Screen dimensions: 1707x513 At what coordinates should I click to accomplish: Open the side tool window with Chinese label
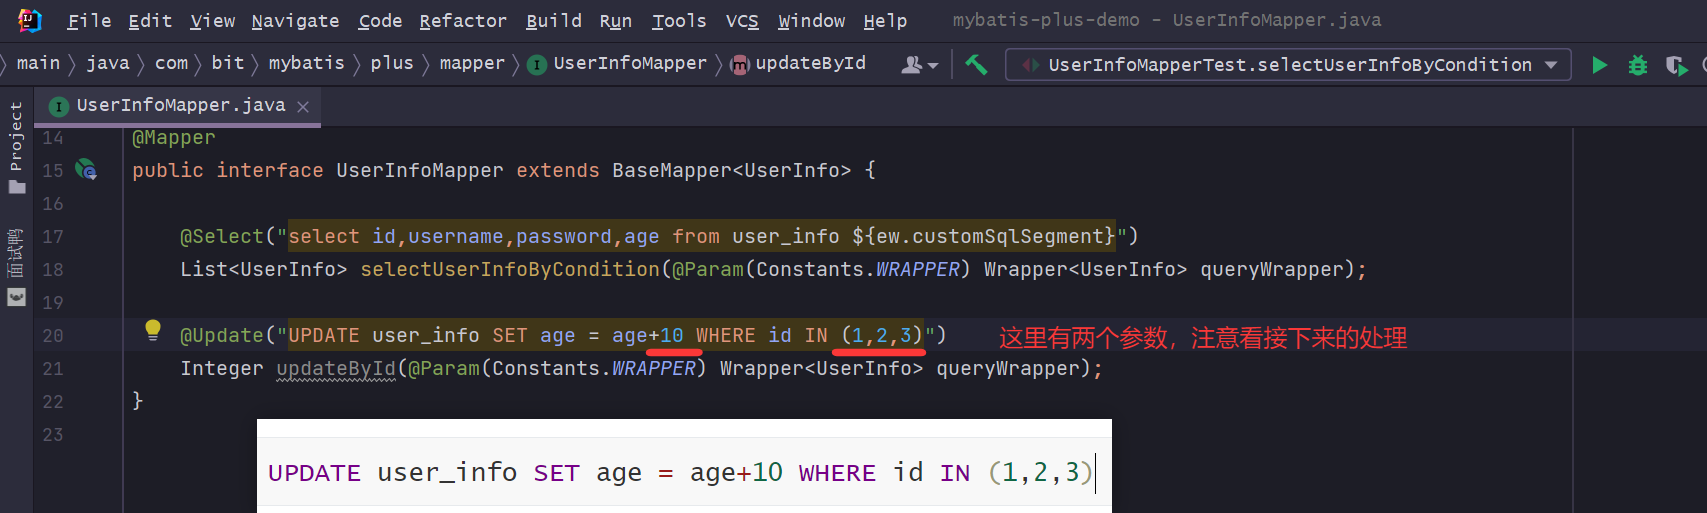pyautogui.click(x=16, y=266)
